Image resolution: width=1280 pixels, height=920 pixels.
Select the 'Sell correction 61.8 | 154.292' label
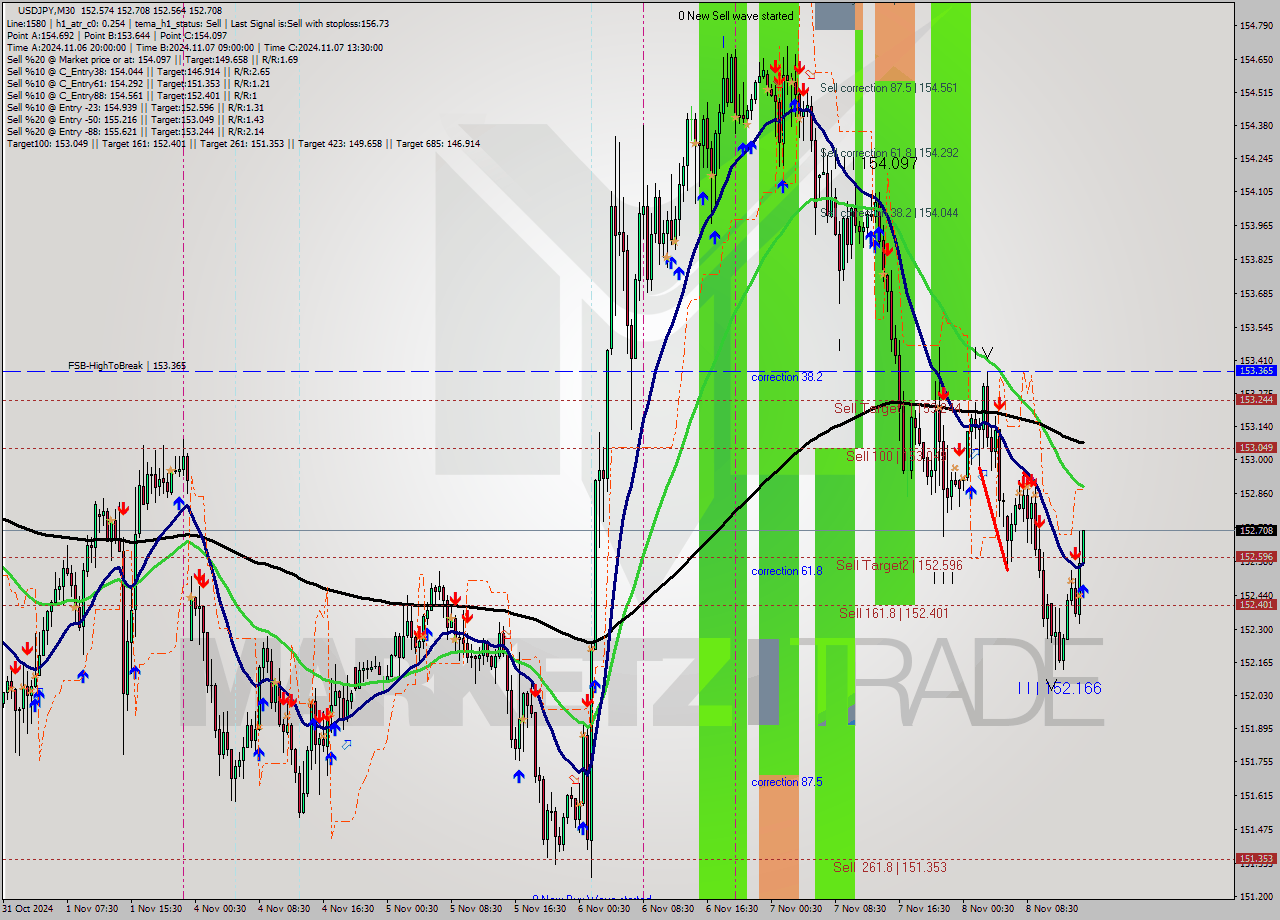pyautogui.click(x=888, y=153)
